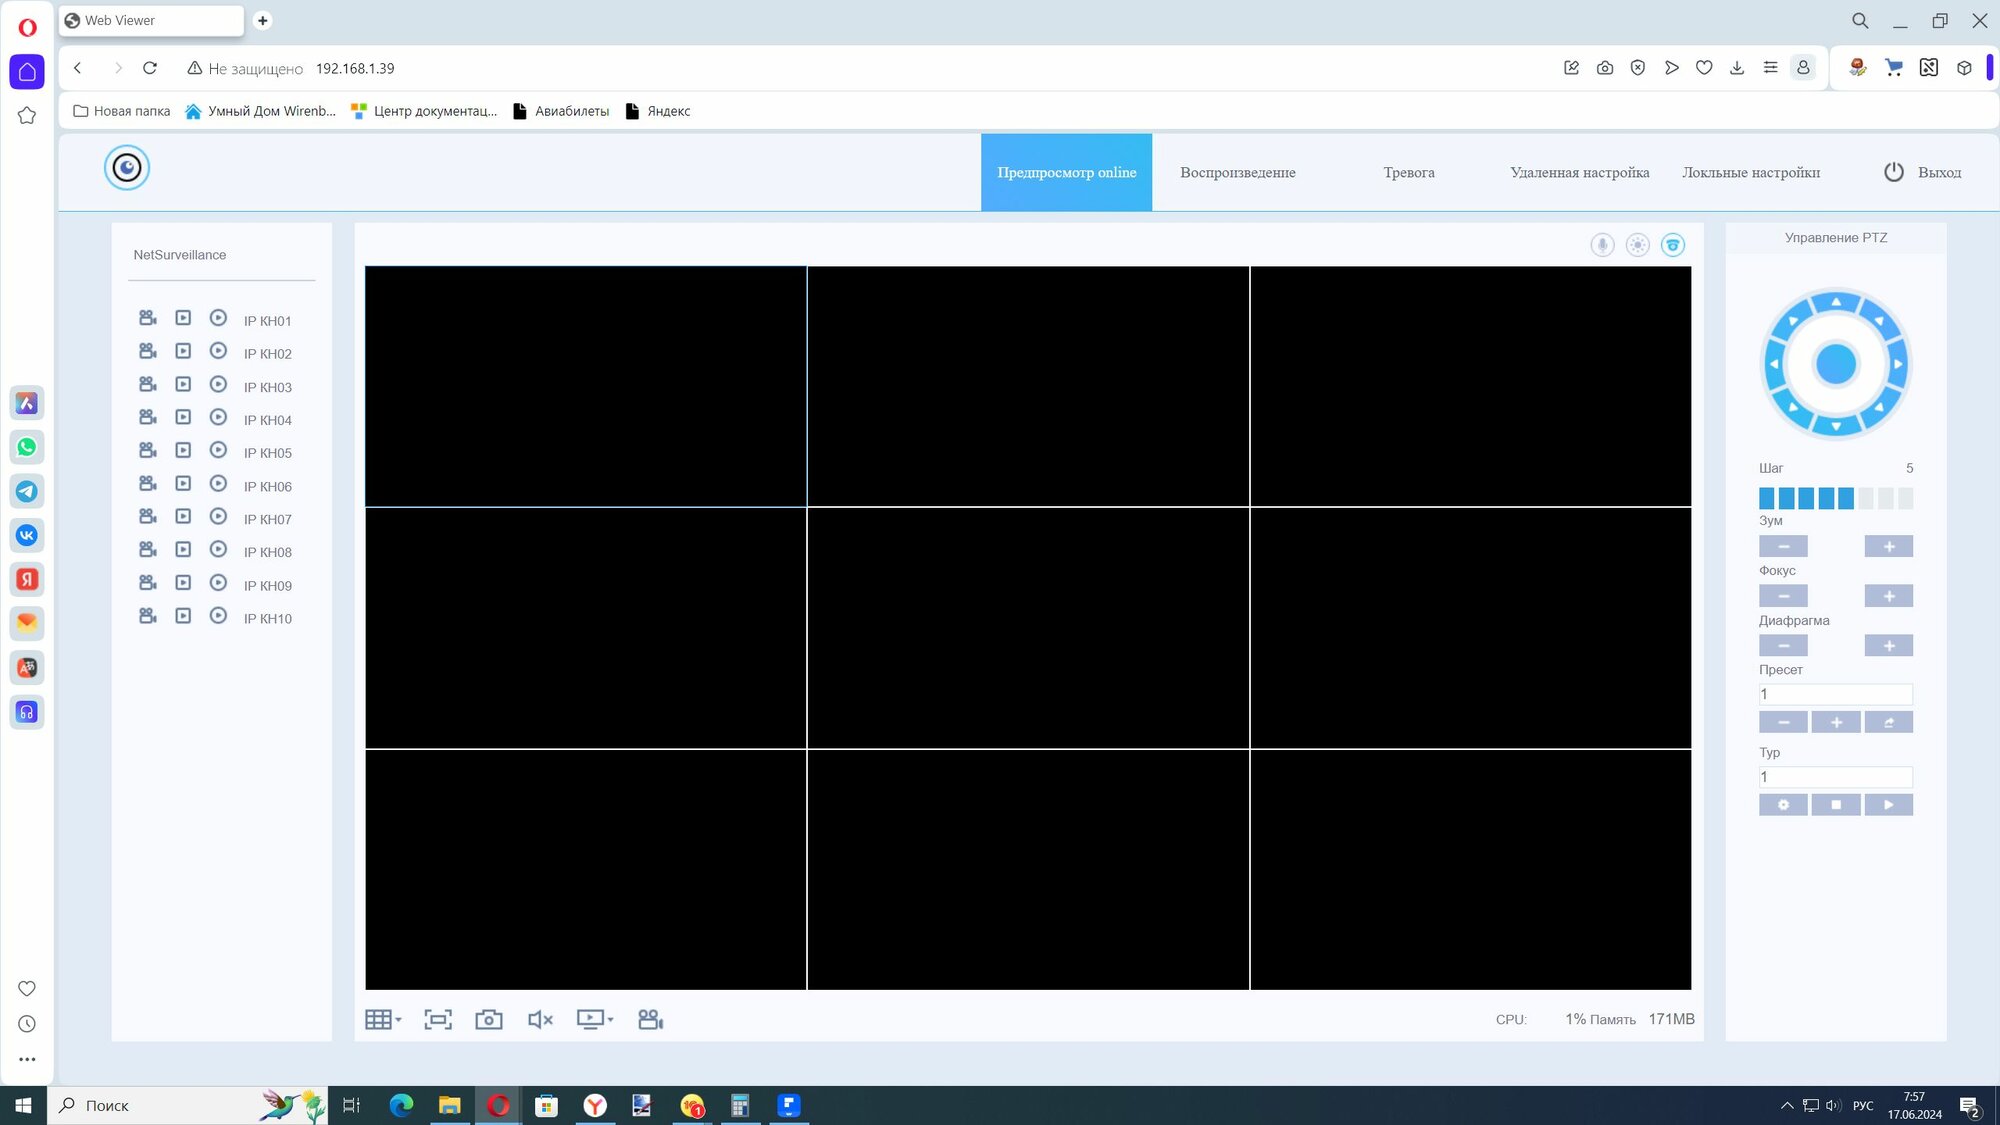Toggle fullscreen view in the bottom toolbar
Image resolution: width=2000 pixels, height=1125 pixels.
438,1019
